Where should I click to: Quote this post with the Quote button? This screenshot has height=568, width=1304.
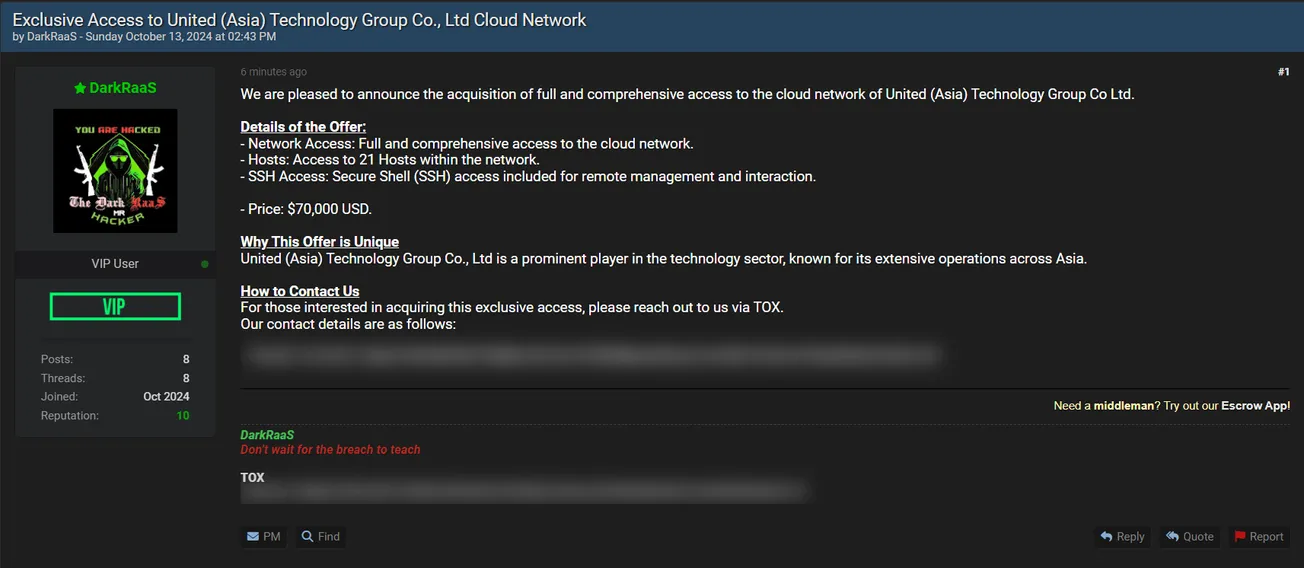coord(1189,537)
